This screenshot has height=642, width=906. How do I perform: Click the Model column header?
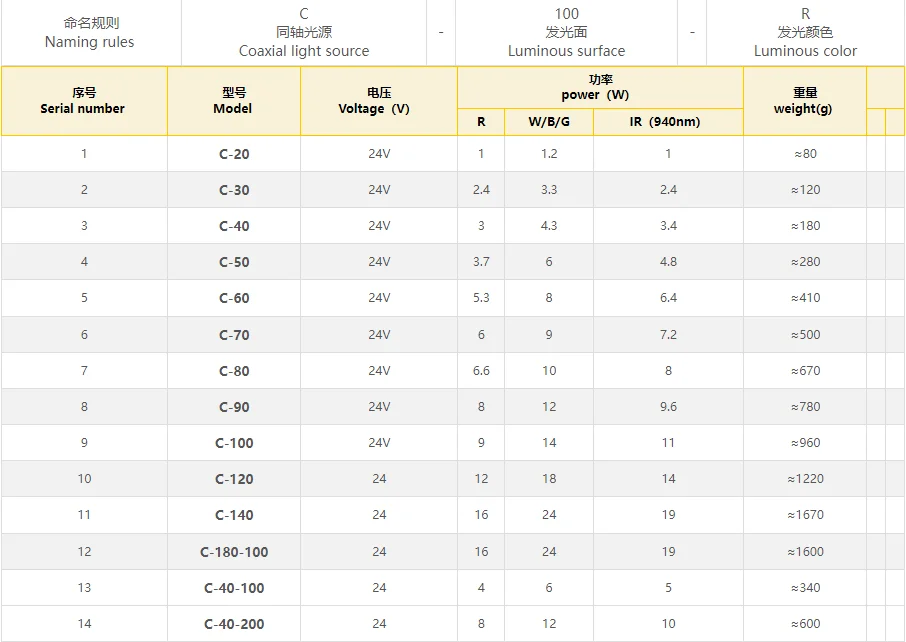[x=233, y=101]
